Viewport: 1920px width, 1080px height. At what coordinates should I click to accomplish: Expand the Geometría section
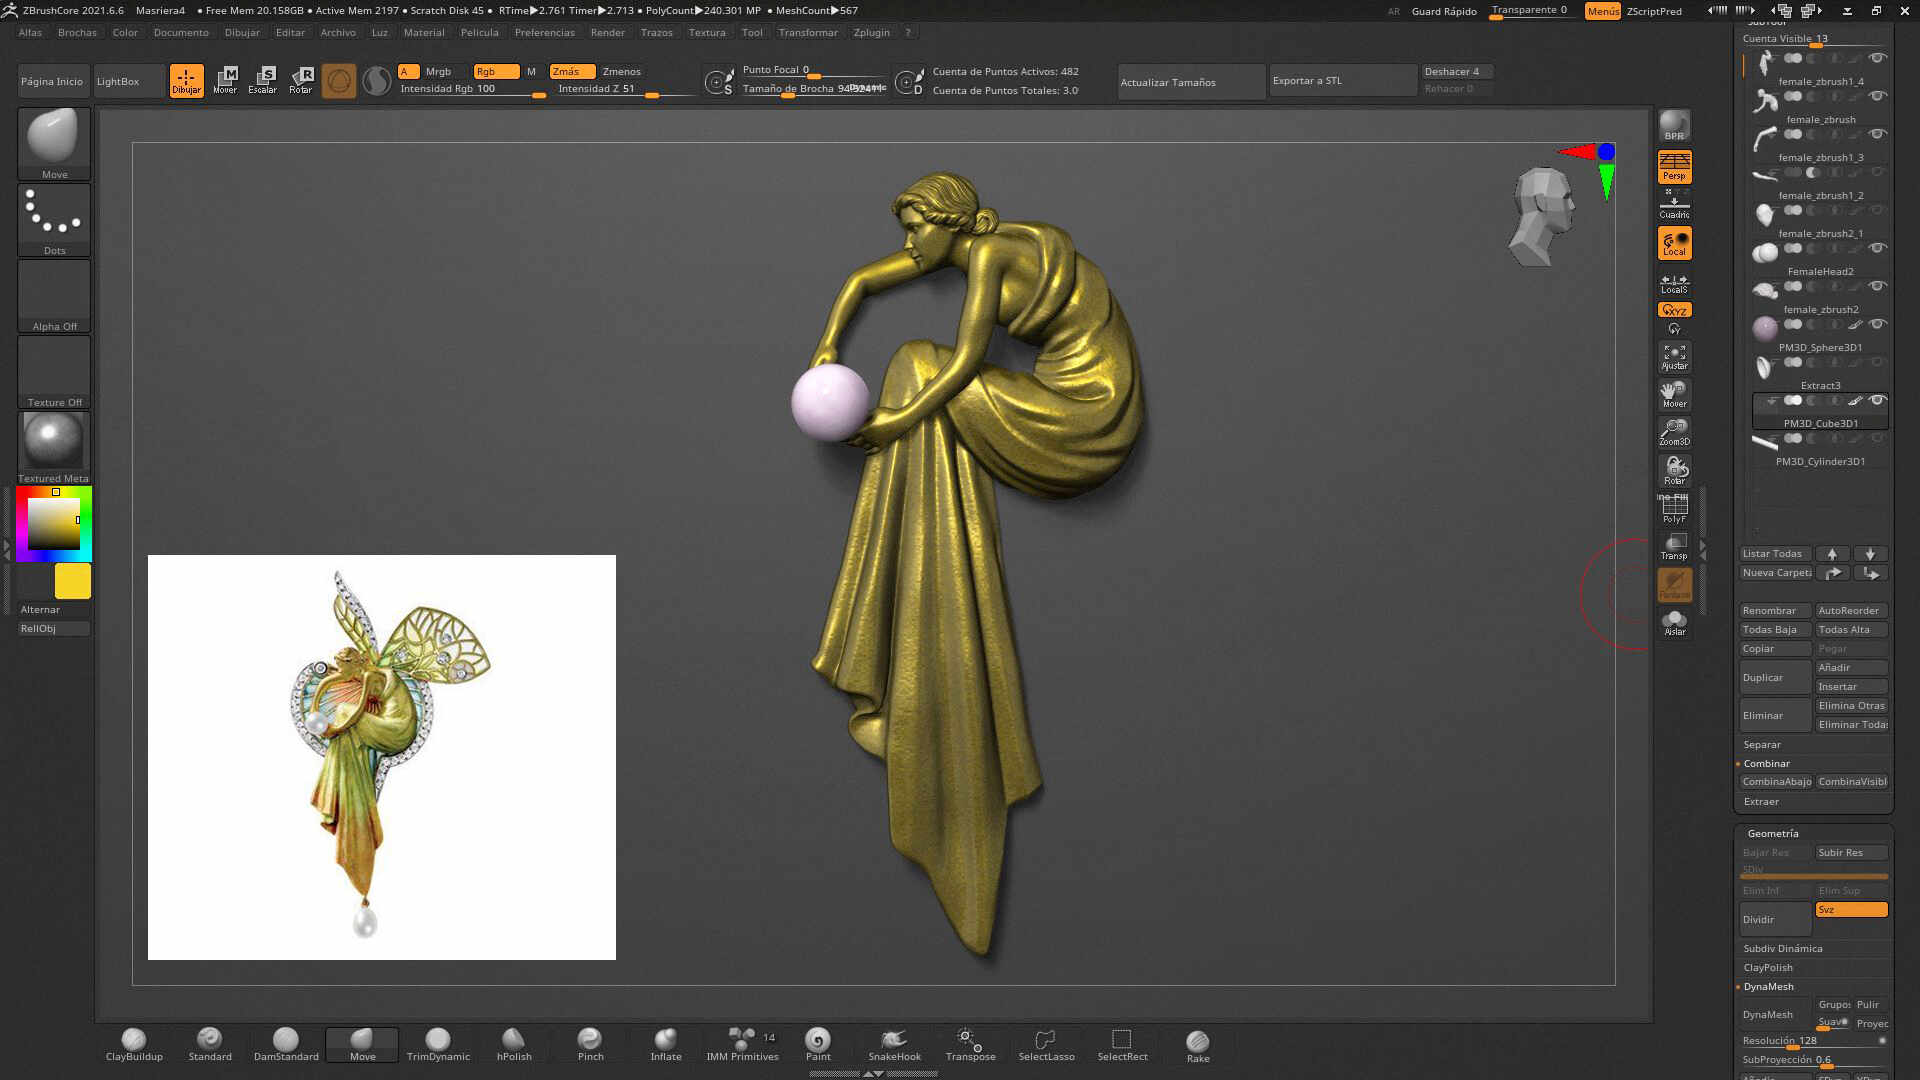pyautogui.click(x=1772, y=834)
